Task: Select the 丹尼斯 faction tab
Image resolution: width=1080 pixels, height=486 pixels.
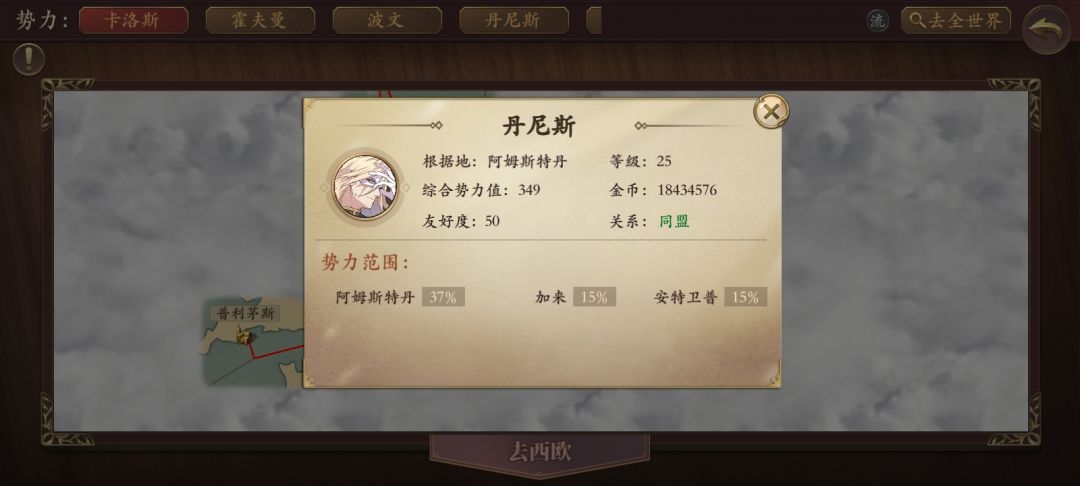Action: click(514, 21)
